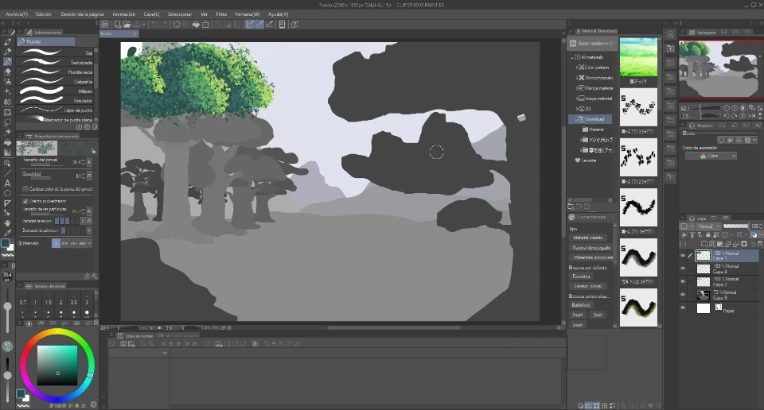Click the Fill paint-bucket icon in command bar
Image resolution: width=764 pixels, height=410 pixels.
click(x=196, y=24)
